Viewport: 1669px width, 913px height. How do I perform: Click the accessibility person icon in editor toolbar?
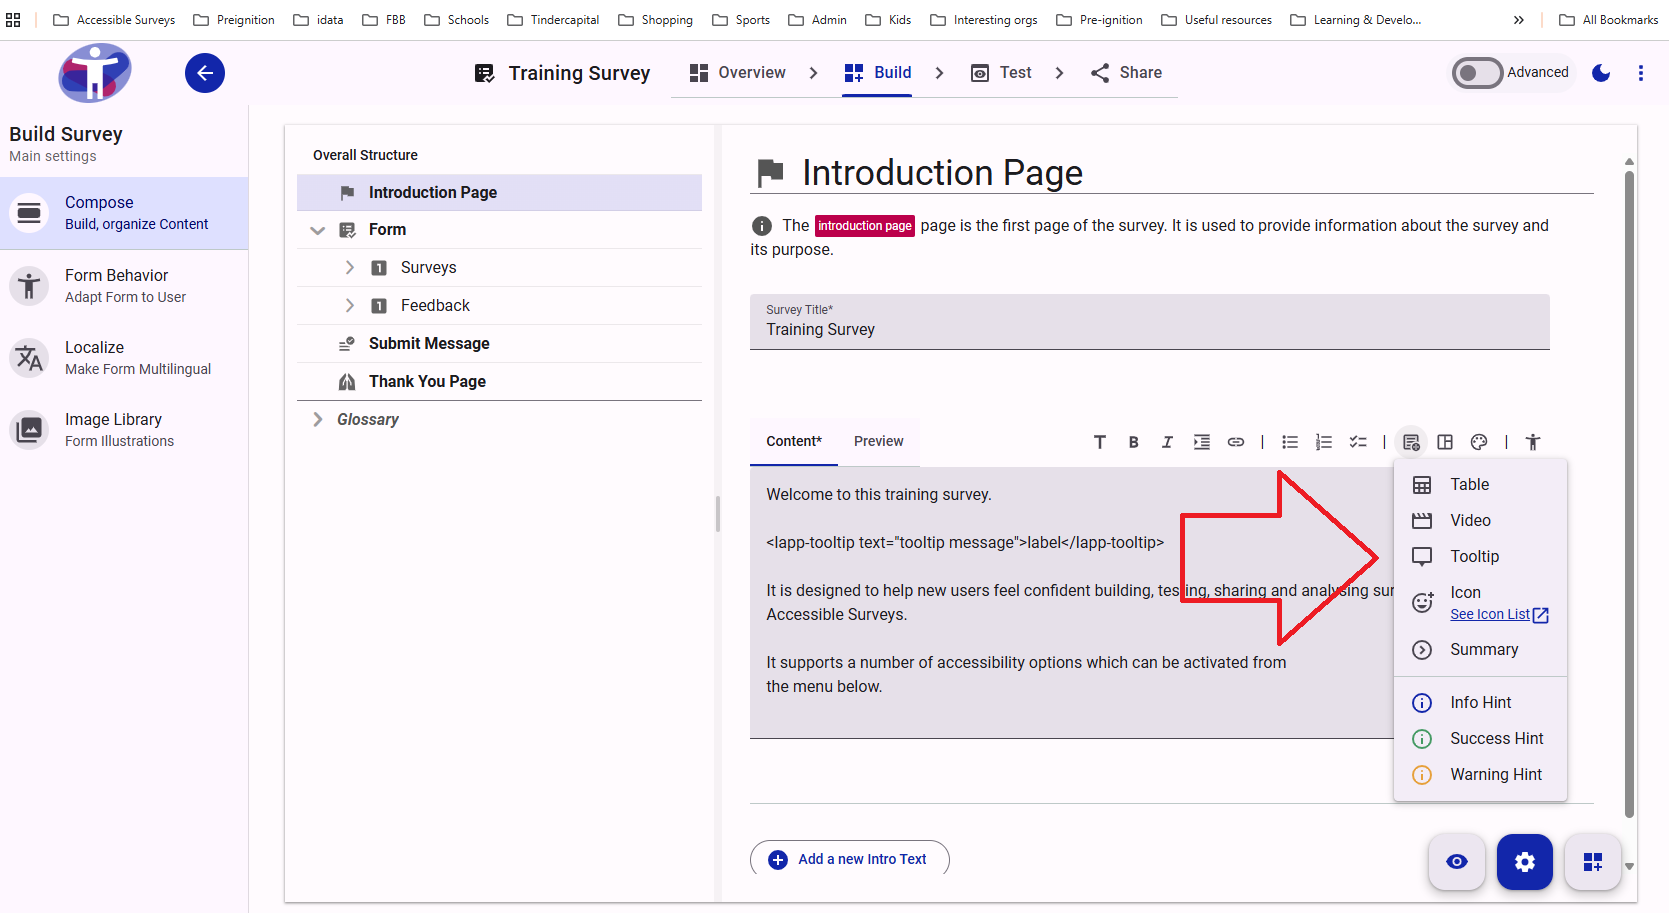click(x=1532, y=442)
